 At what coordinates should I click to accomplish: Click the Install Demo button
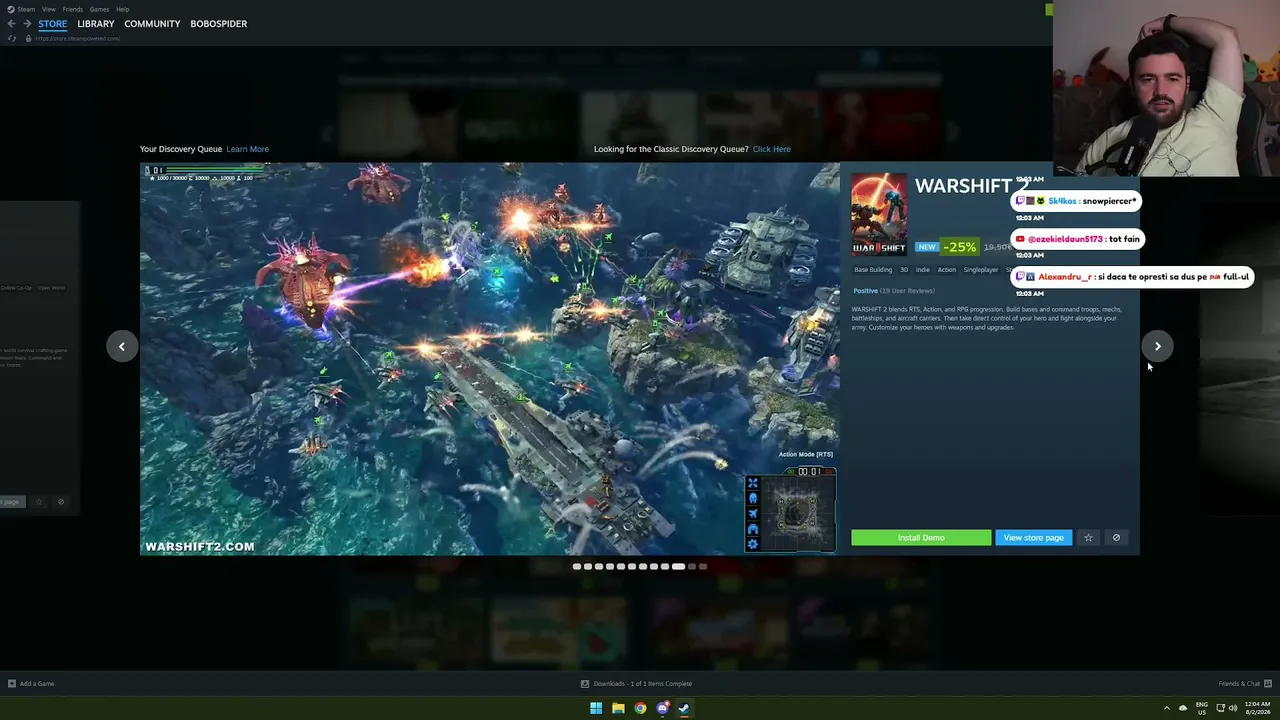click(x=921, y=538)
